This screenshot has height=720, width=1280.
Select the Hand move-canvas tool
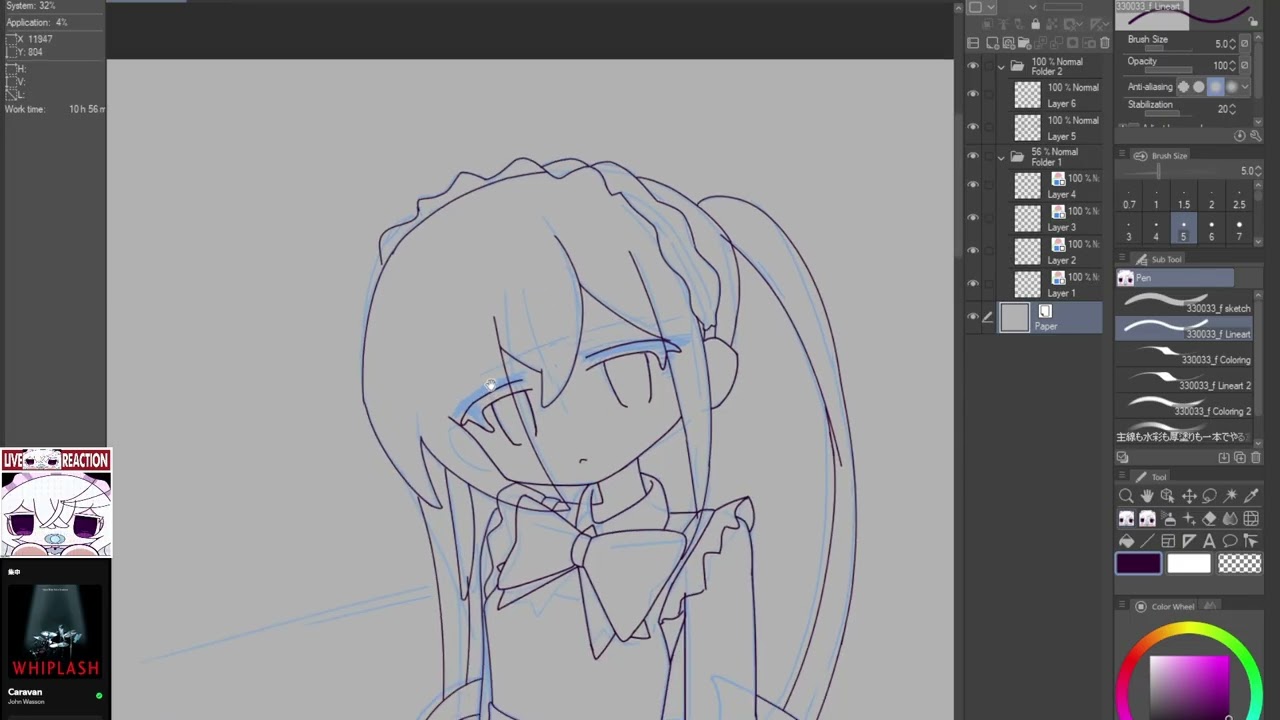click(1147, 496)
